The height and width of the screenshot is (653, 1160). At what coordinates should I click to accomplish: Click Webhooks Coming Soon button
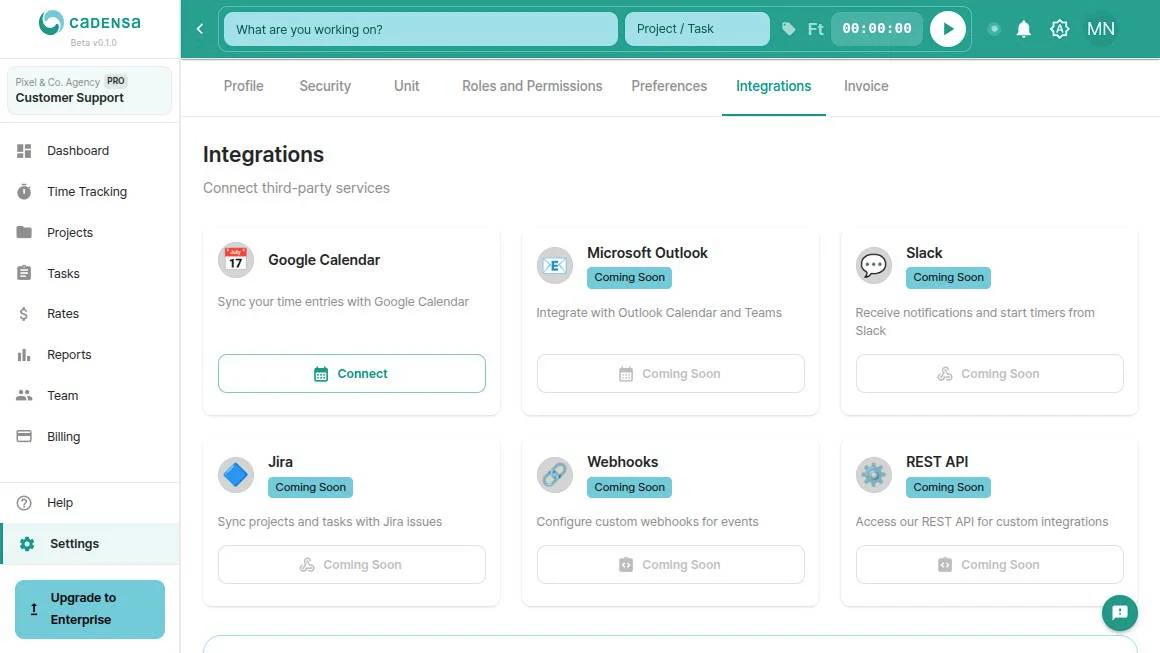tap(670, 564)
